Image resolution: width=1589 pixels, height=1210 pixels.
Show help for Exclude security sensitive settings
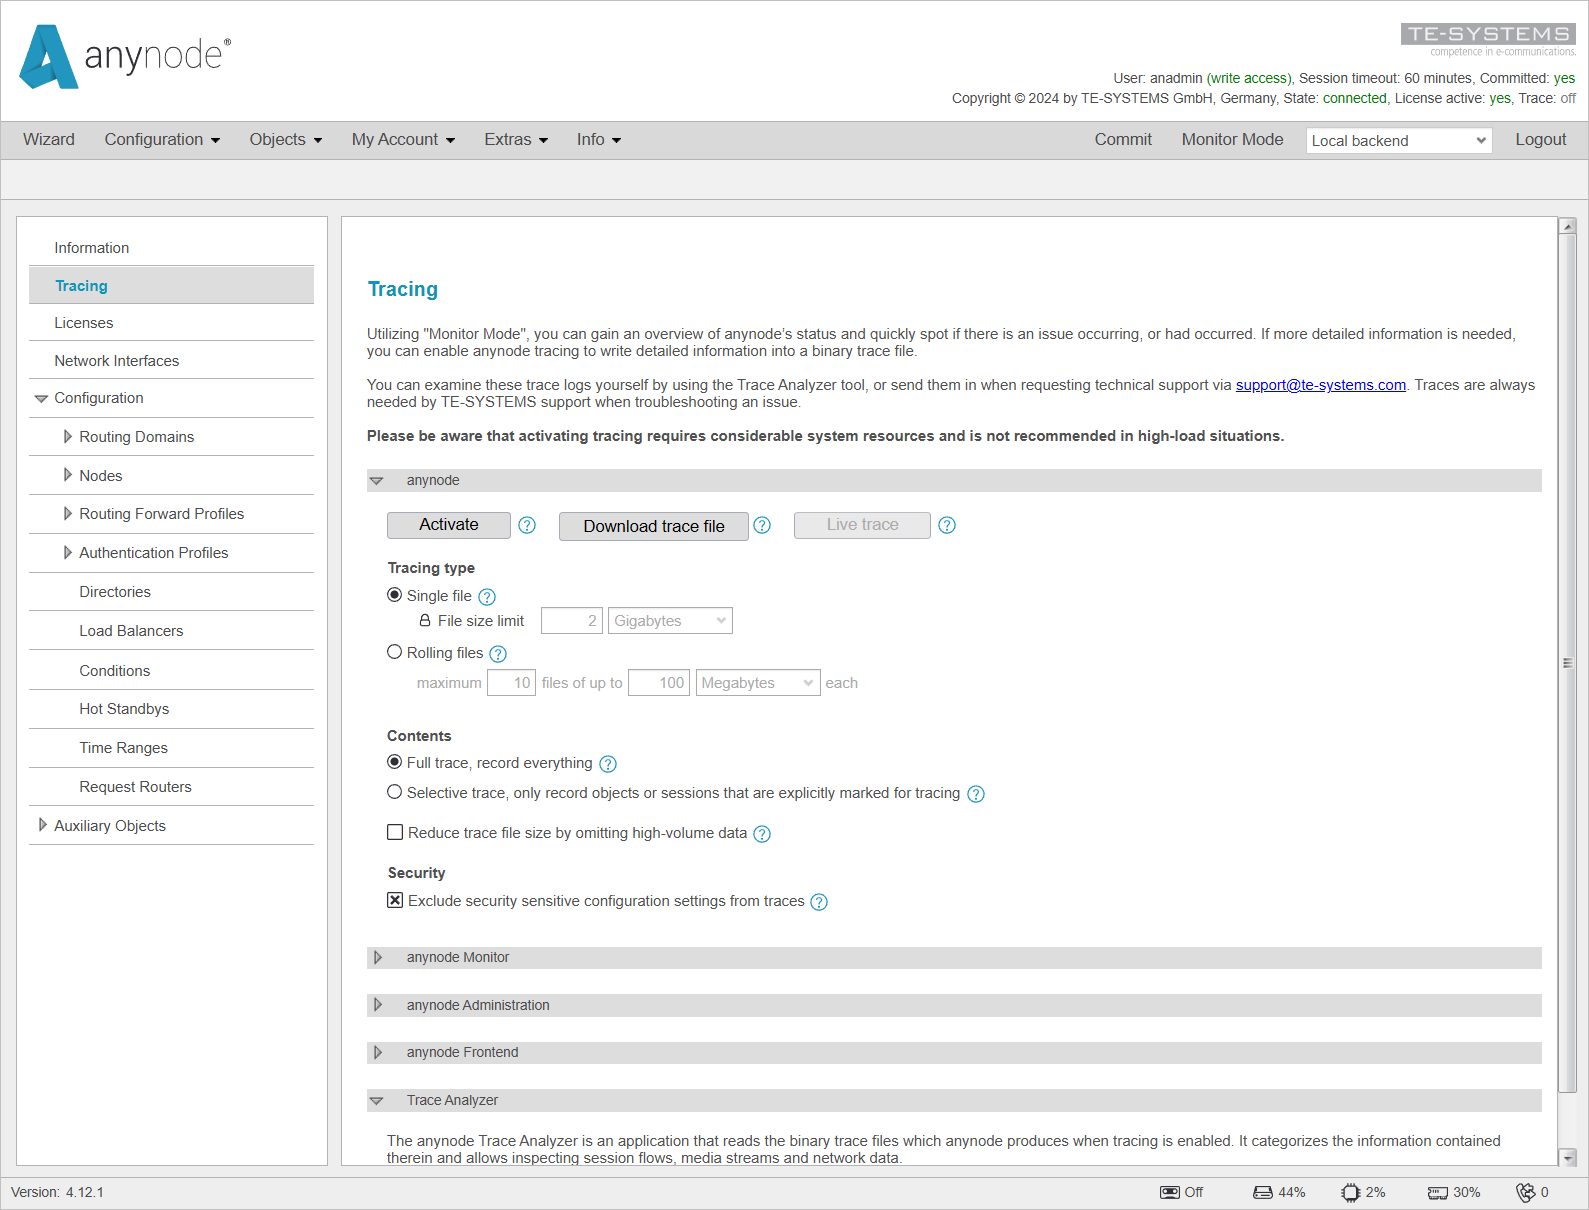(819, 902)
